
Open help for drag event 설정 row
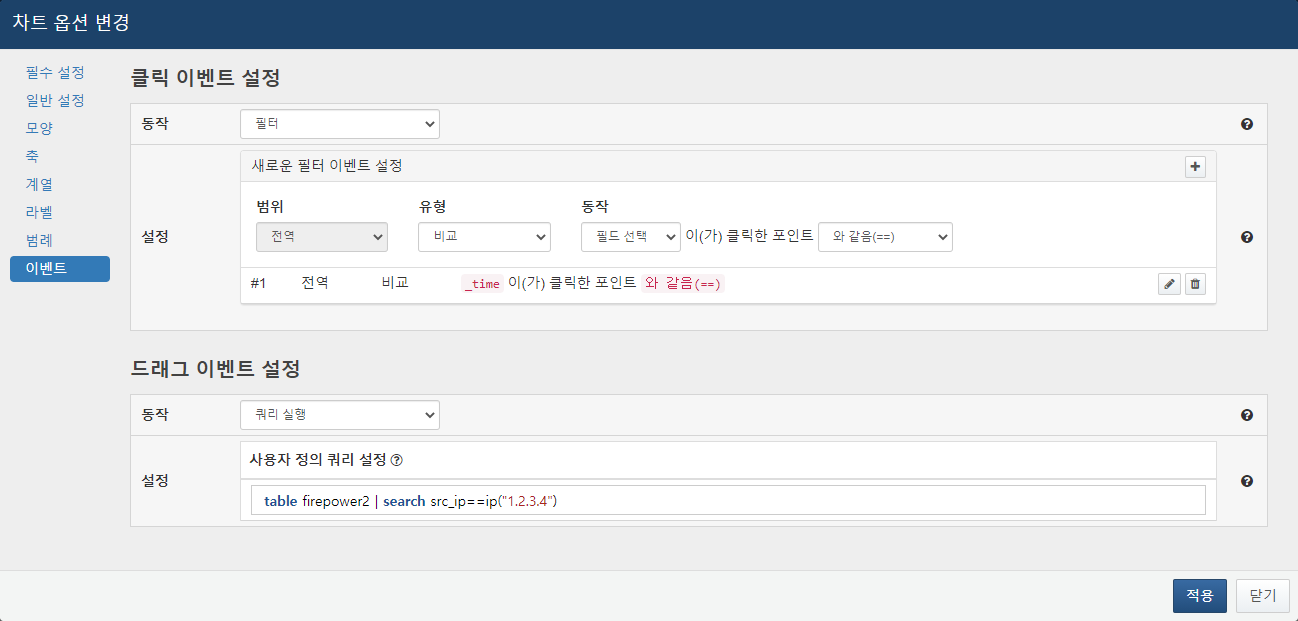(x=1247, y=481)
